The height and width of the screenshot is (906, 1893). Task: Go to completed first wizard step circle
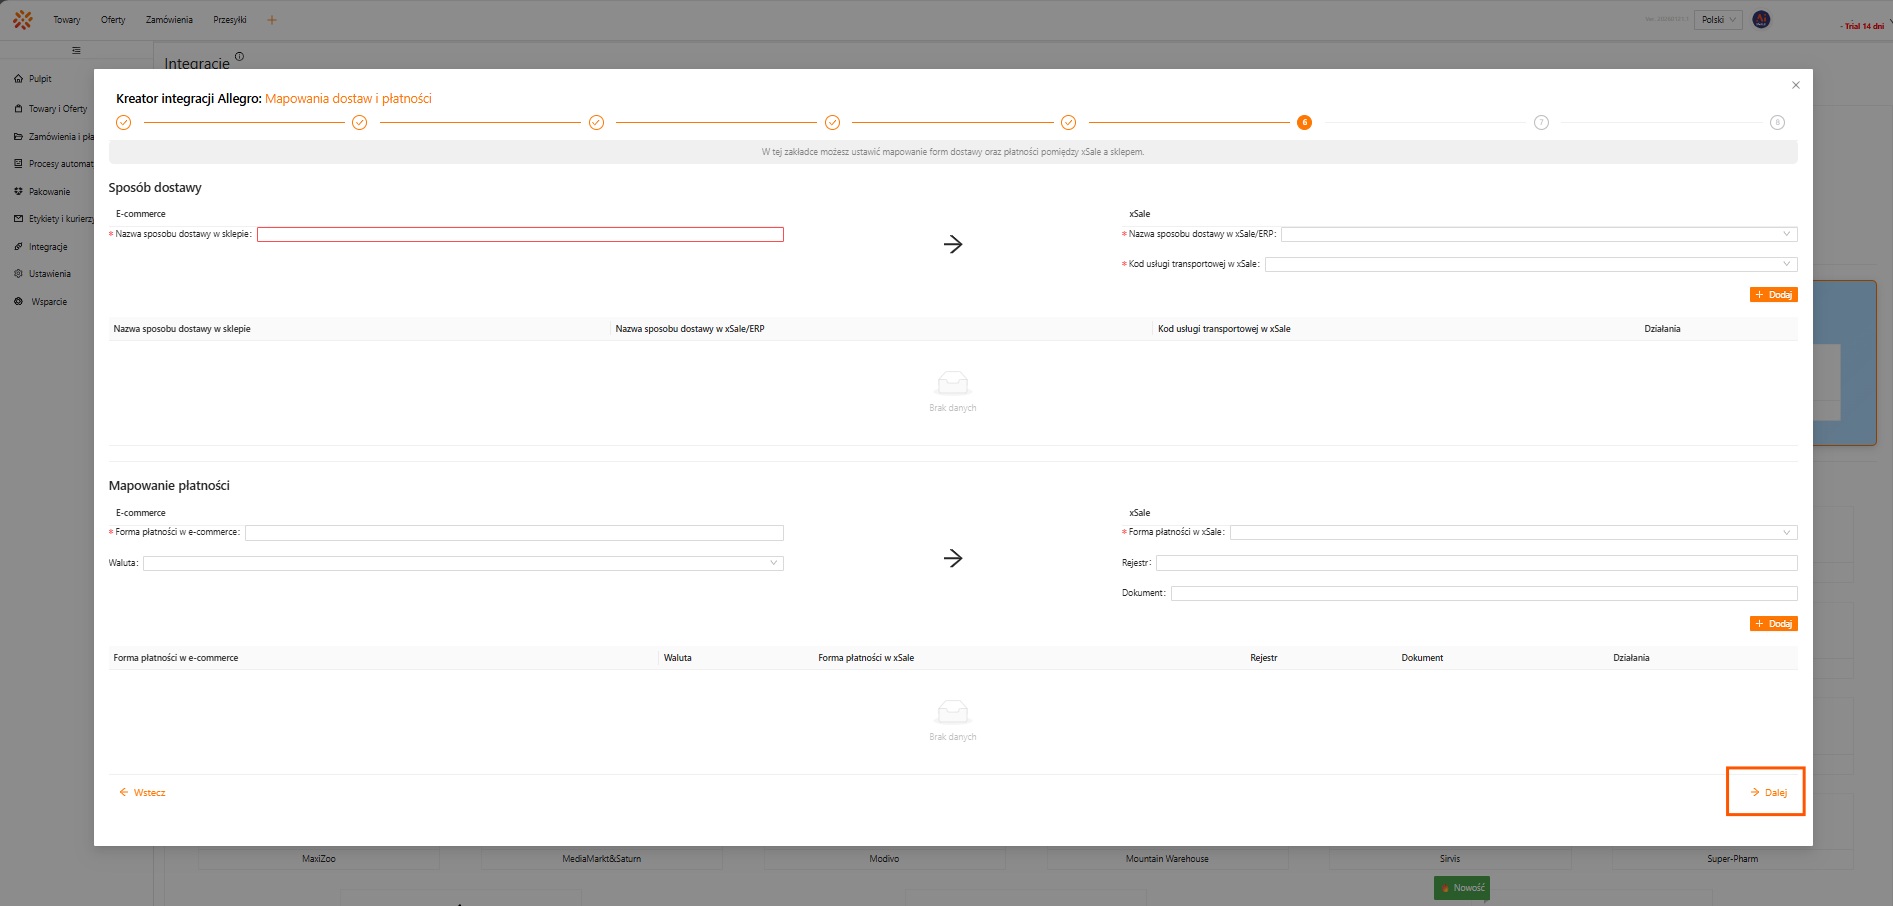click(x=124, y=123)
